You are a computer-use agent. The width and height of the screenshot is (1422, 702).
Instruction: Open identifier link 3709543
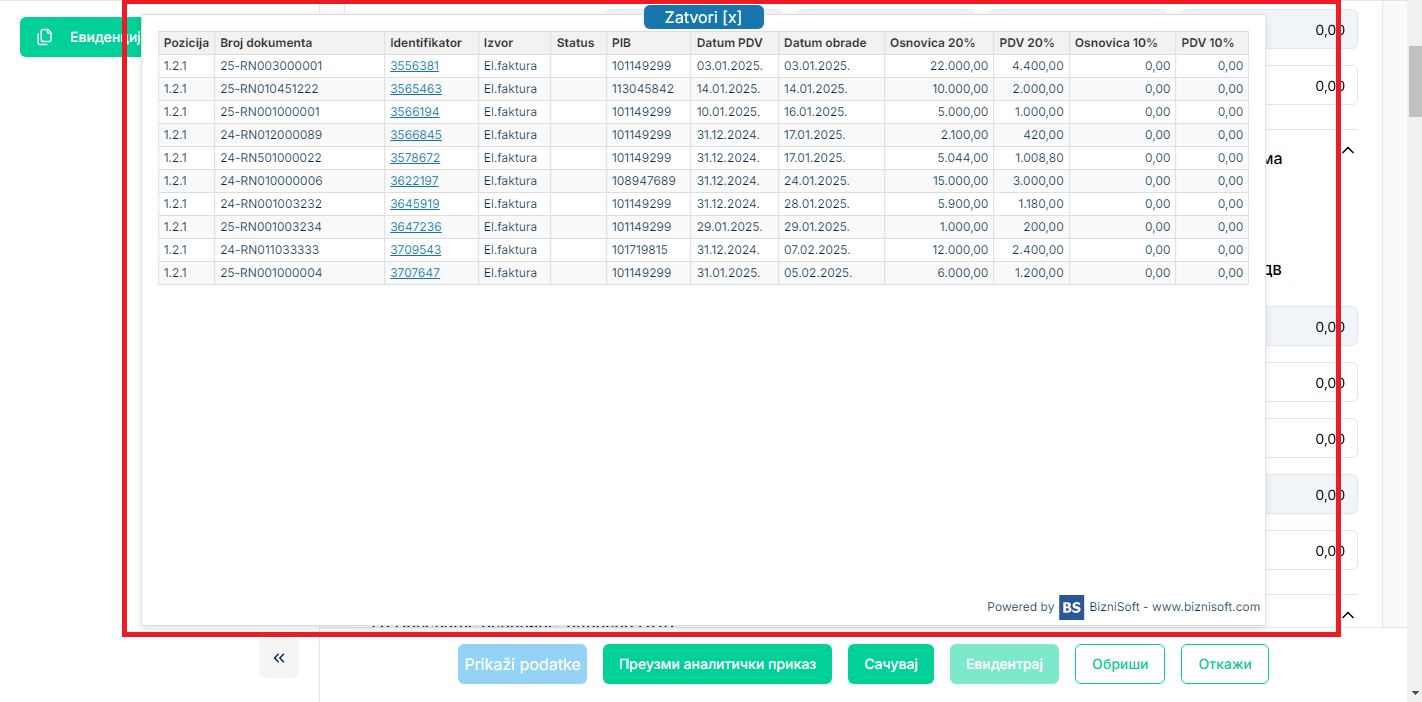[415, 250]
